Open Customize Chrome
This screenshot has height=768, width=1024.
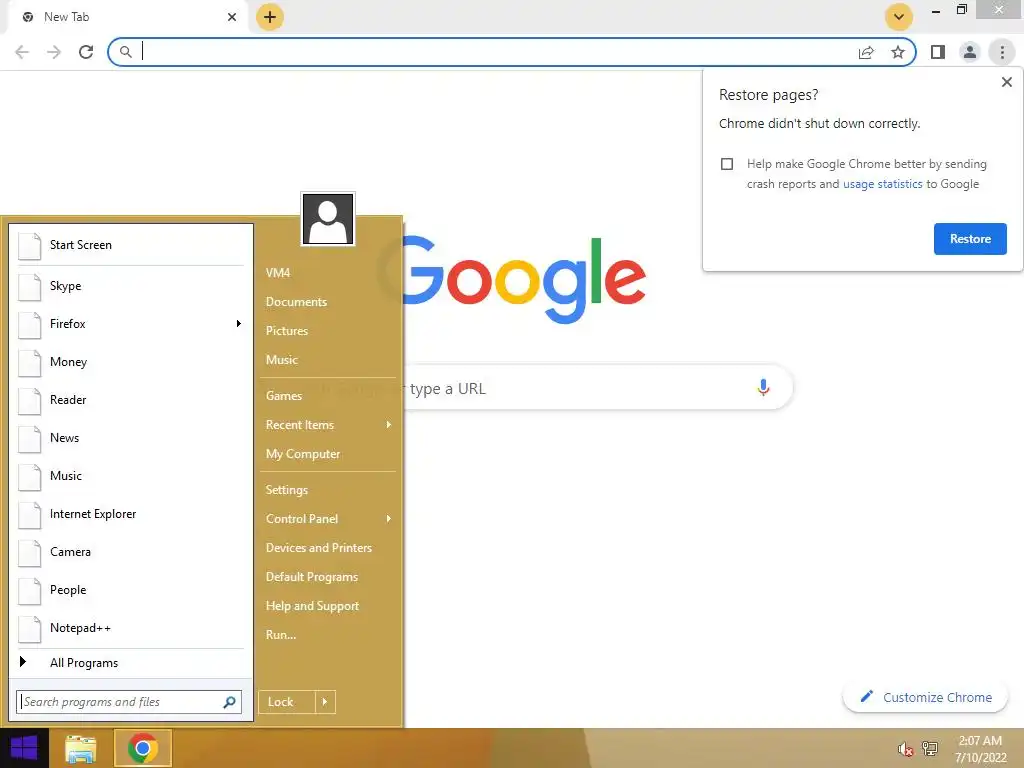[x=925, y=697]
